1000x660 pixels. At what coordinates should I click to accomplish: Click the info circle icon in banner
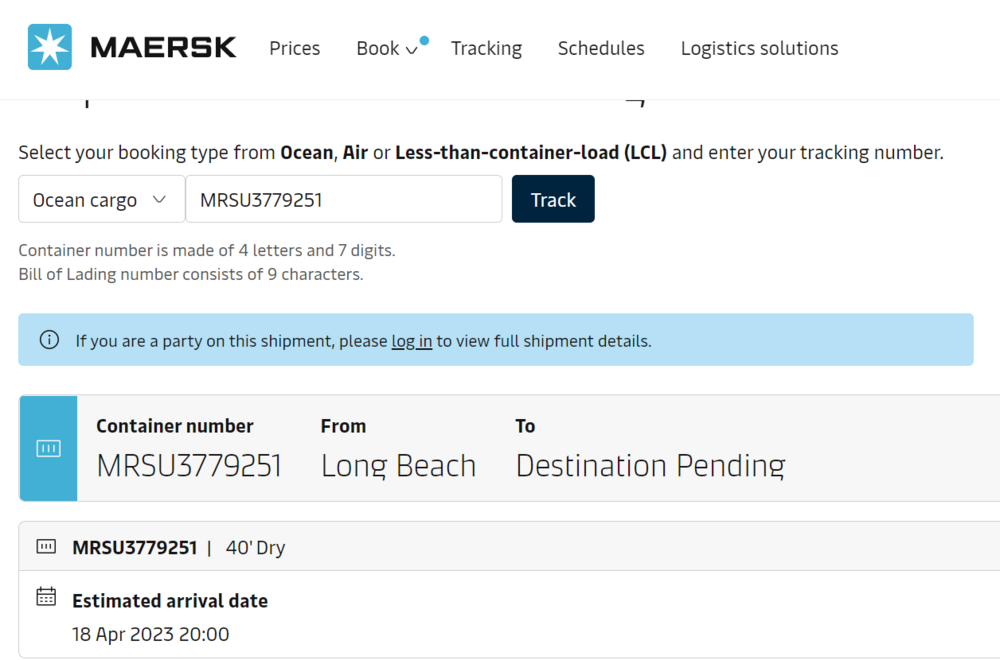(x=49, y=340)
